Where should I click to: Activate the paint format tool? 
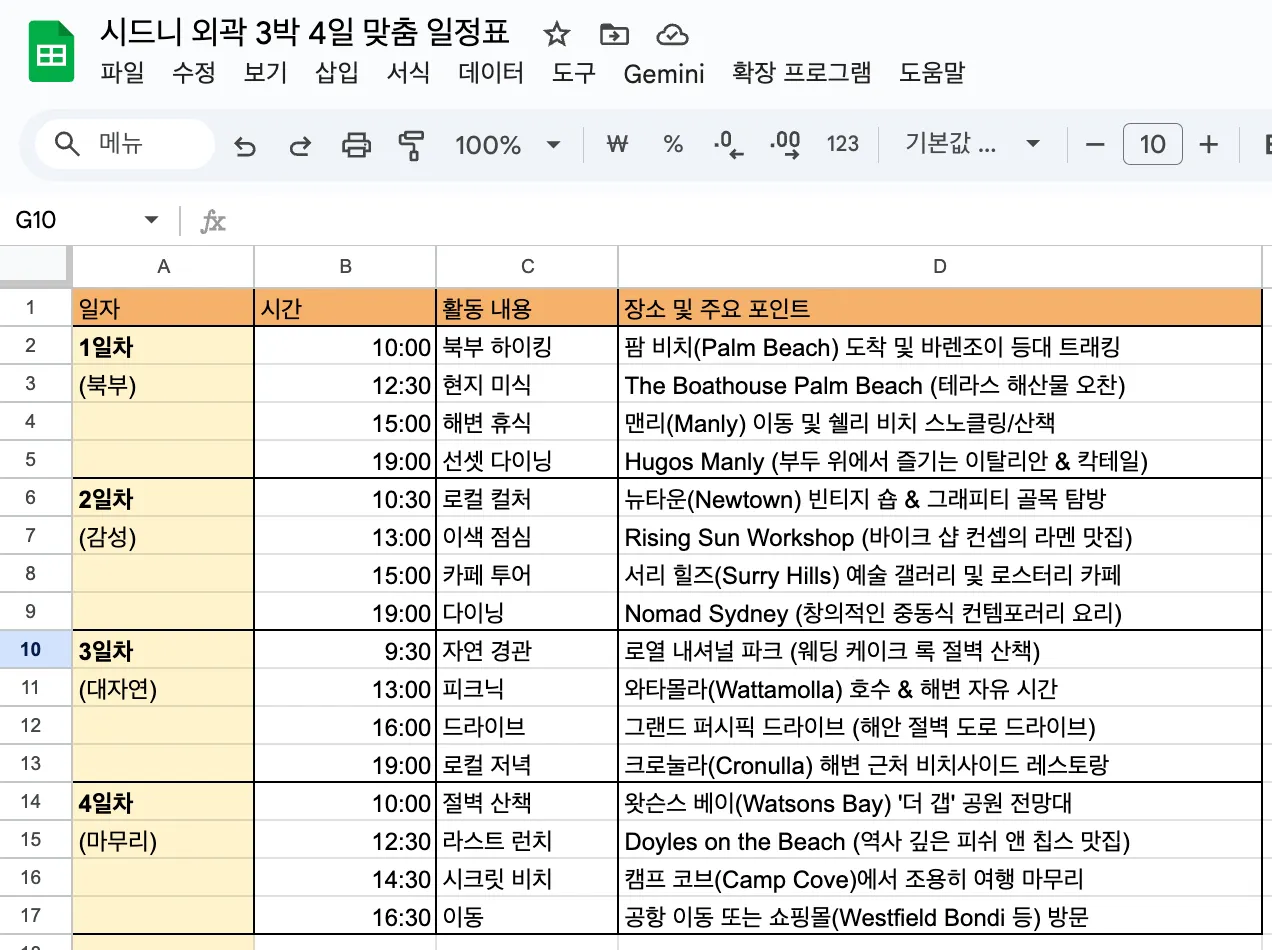411,146
